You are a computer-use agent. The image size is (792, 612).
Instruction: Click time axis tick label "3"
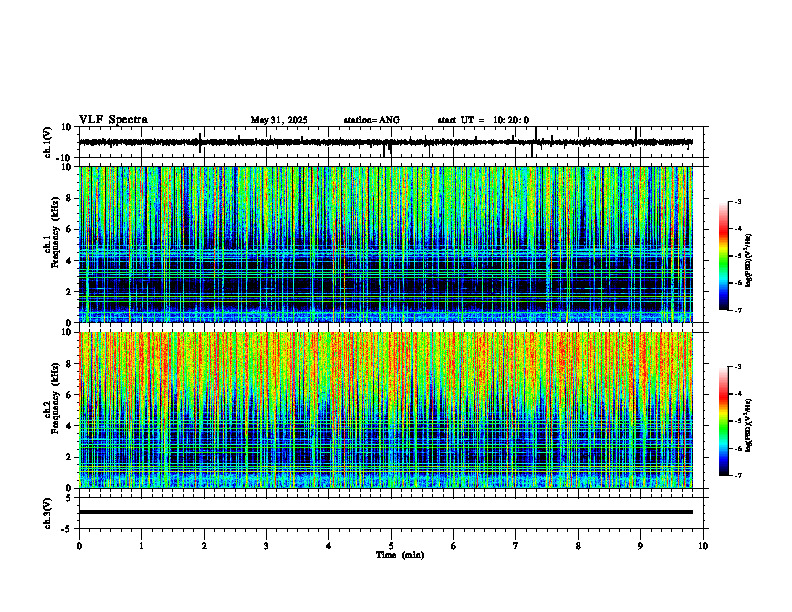[266, 546]
